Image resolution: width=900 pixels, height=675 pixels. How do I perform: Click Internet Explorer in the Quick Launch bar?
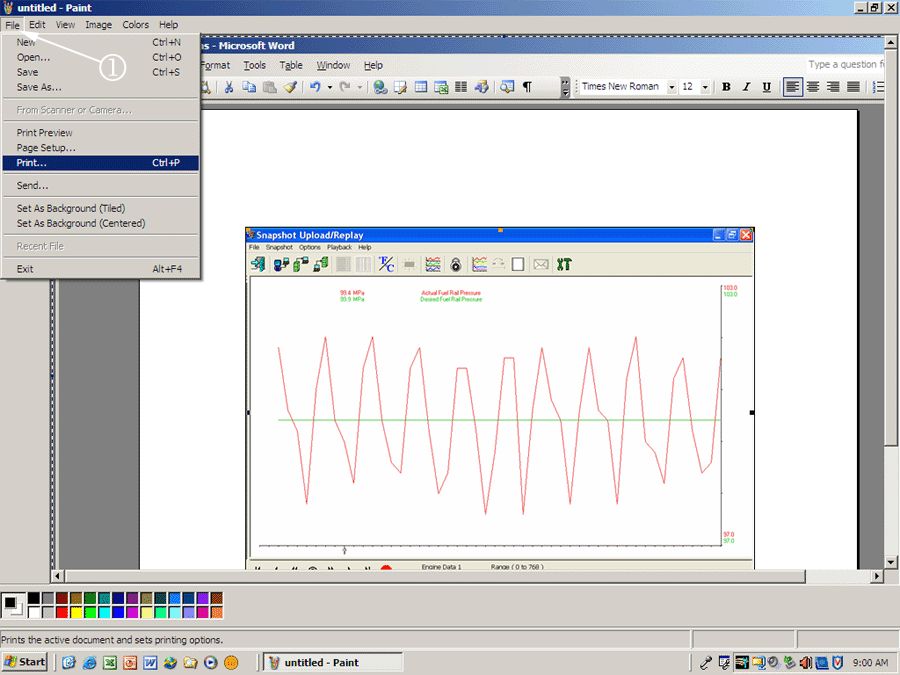(x=89, y=662)
